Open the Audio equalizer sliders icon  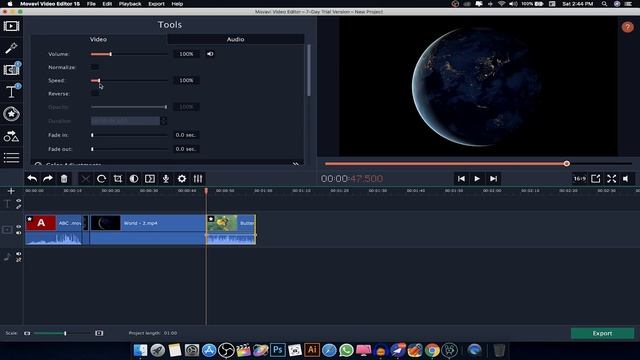click(x=198, y=179)
